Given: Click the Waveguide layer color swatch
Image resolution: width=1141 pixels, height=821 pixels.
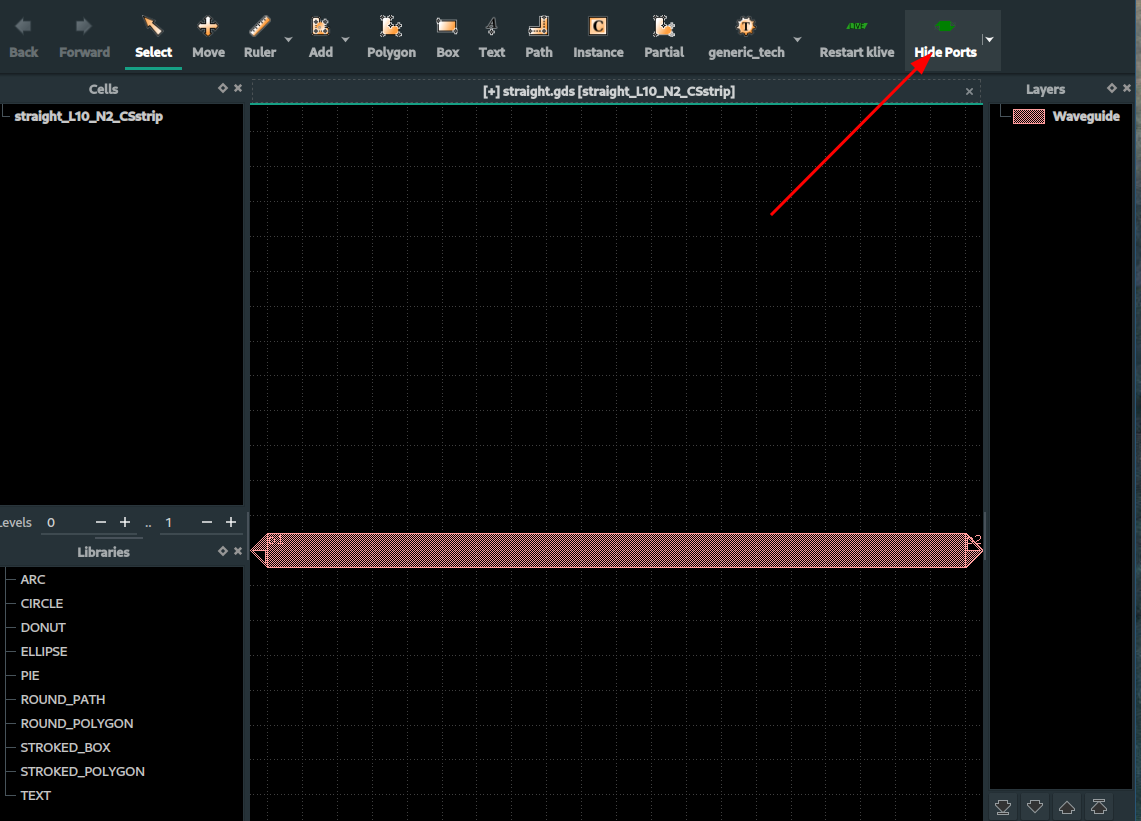Looking at the screenshot, I should pos(1028,116).
